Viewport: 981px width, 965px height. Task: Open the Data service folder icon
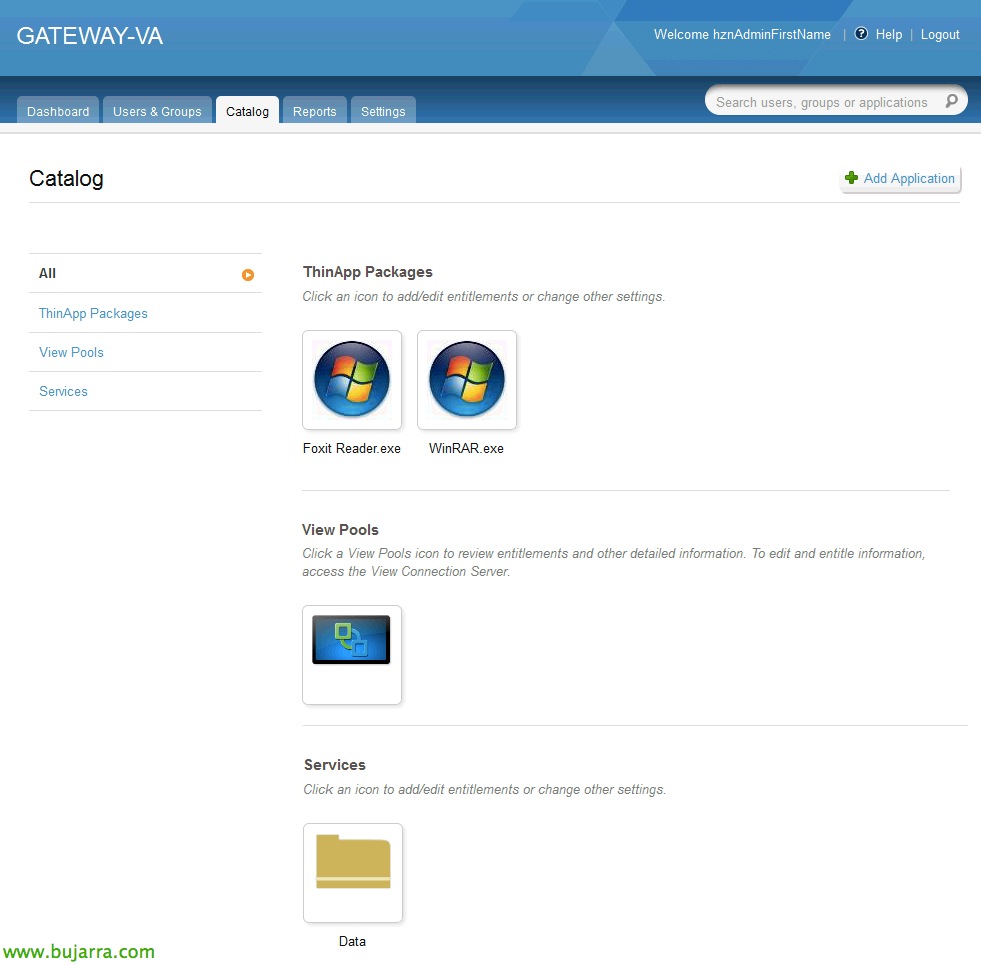click(353, 872)
